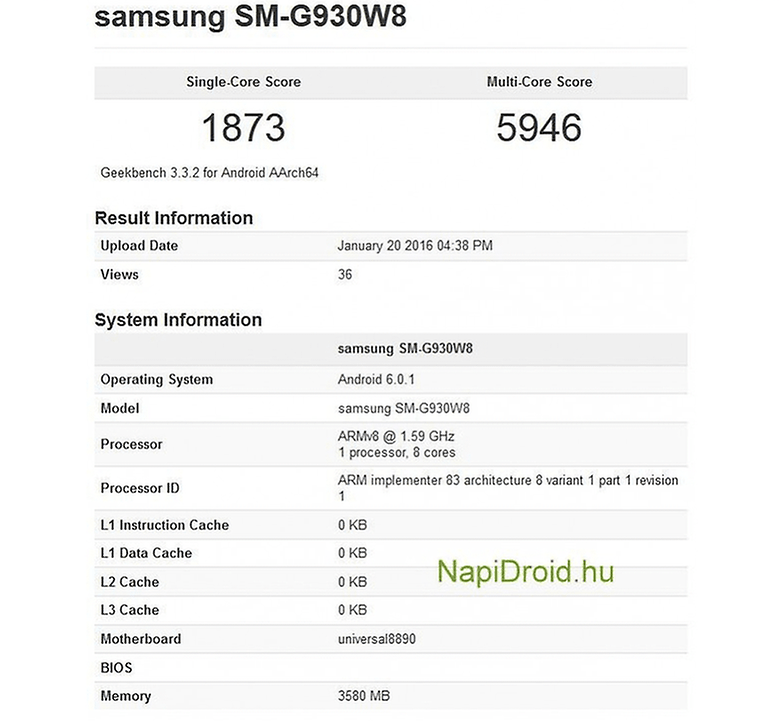The height and width of the screenshot is (725, 782).
Task: Select 1 processor, 8 cores text
Action: click(x=396, y=453)
